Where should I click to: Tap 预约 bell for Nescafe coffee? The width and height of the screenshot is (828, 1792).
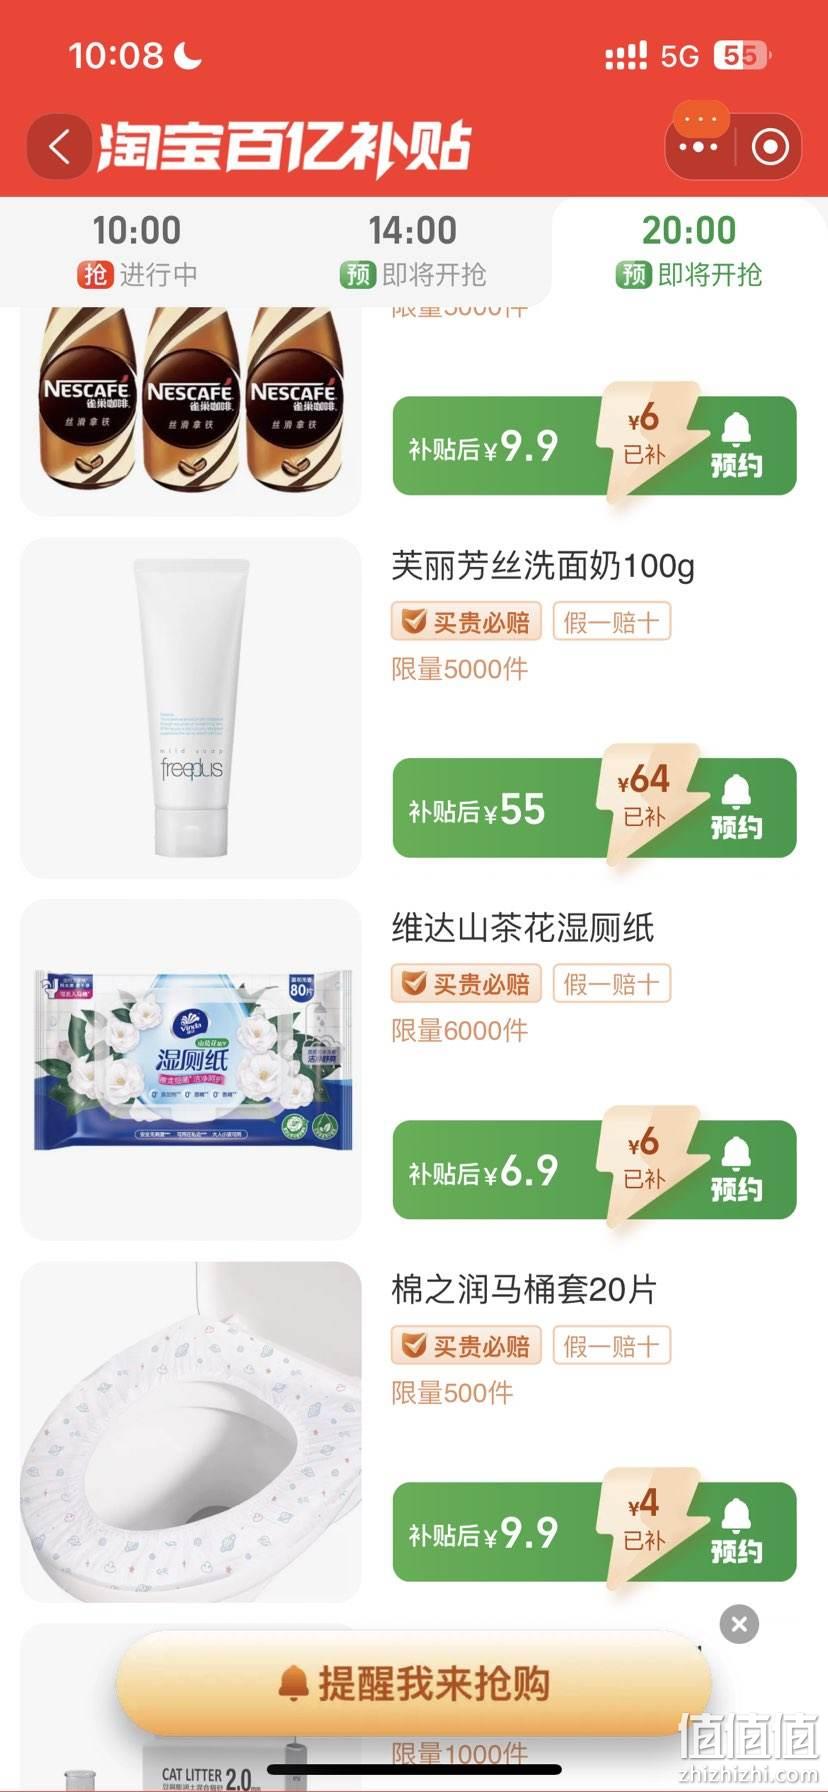pos(737,446)
